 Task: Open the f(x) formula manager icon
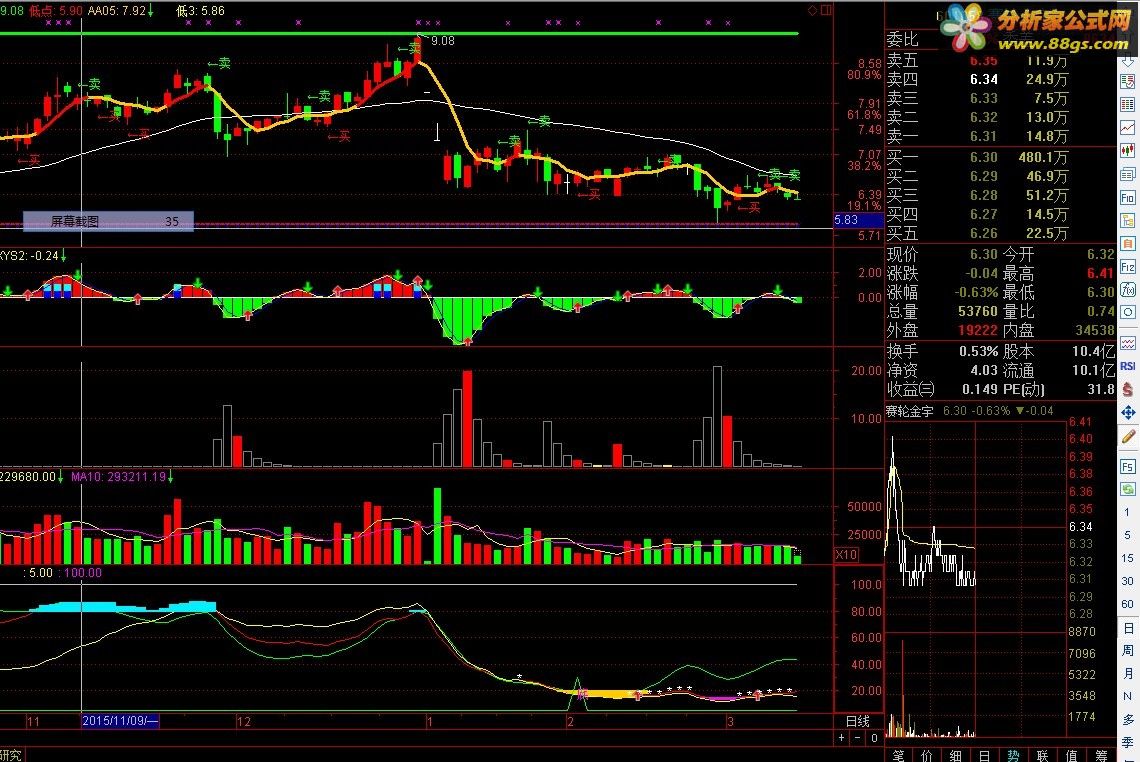[1128, 289]
